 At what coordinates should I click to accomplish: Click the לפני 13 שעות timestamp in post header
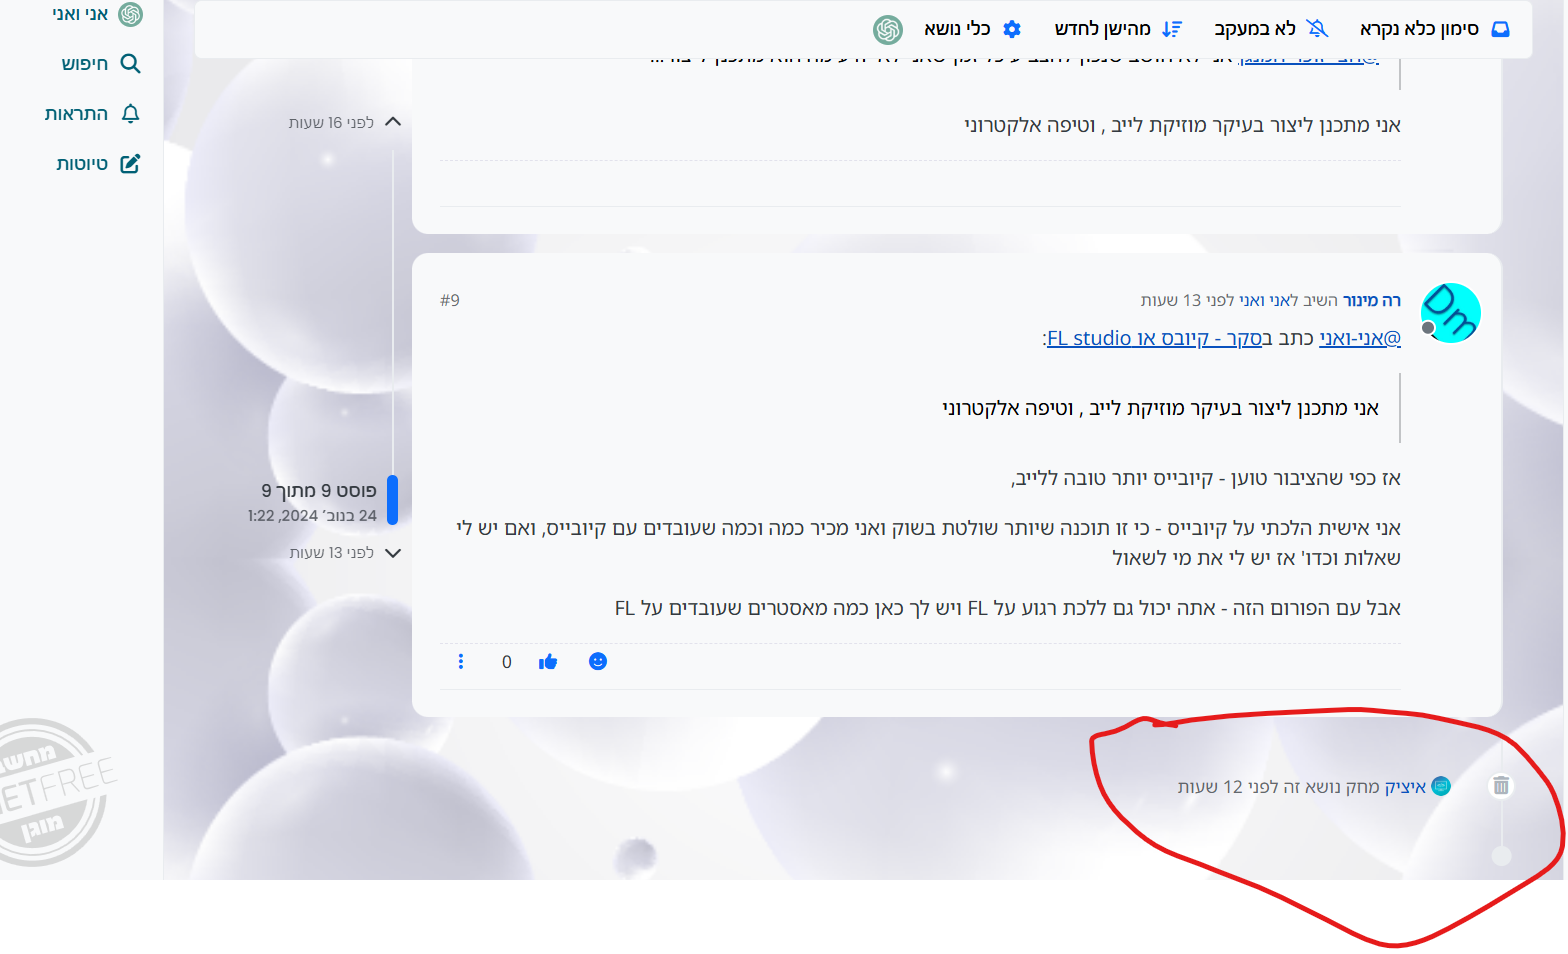click(1187, 300)
